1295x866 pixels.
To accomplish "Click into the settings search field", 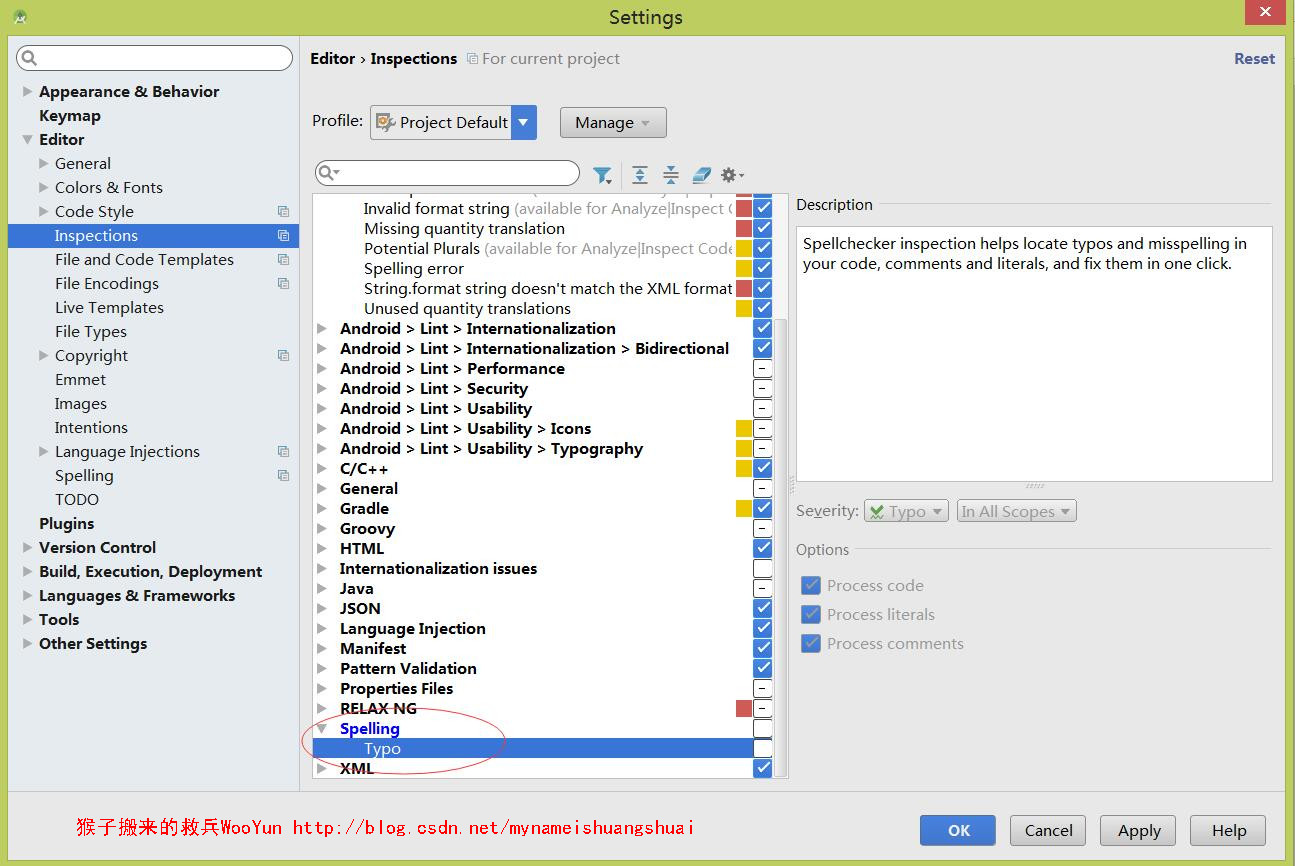I will pos(155,58).
